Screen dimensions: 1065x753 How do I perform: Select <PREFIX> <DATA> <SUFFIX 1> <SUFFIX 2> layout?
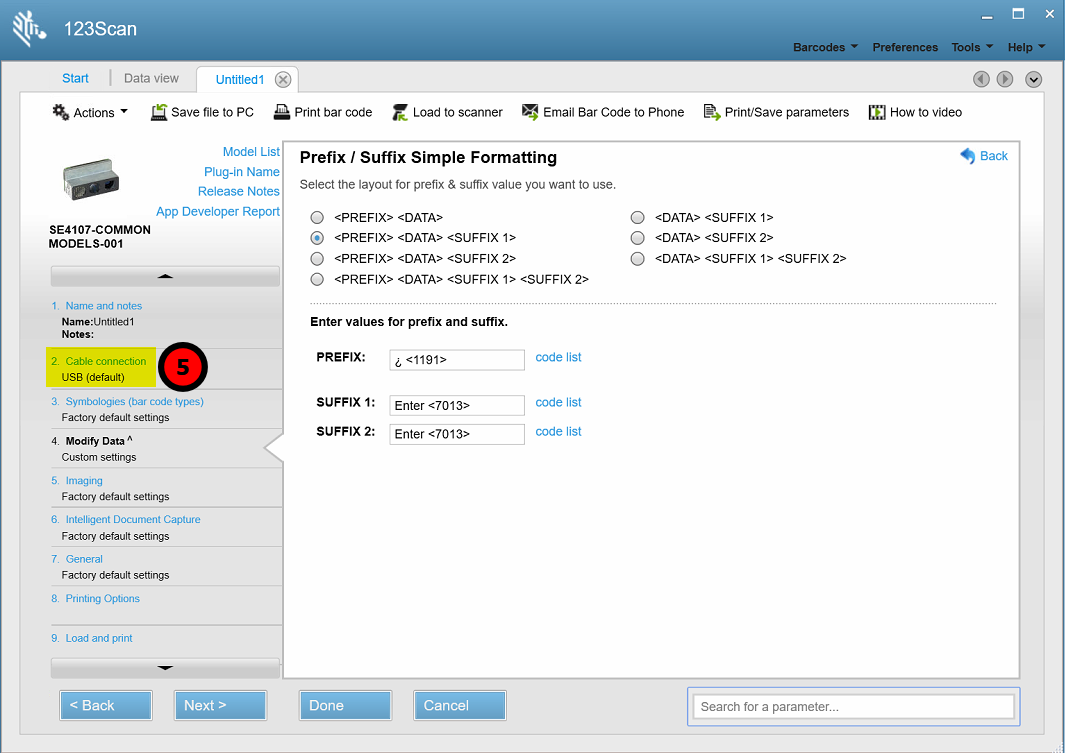317,279
